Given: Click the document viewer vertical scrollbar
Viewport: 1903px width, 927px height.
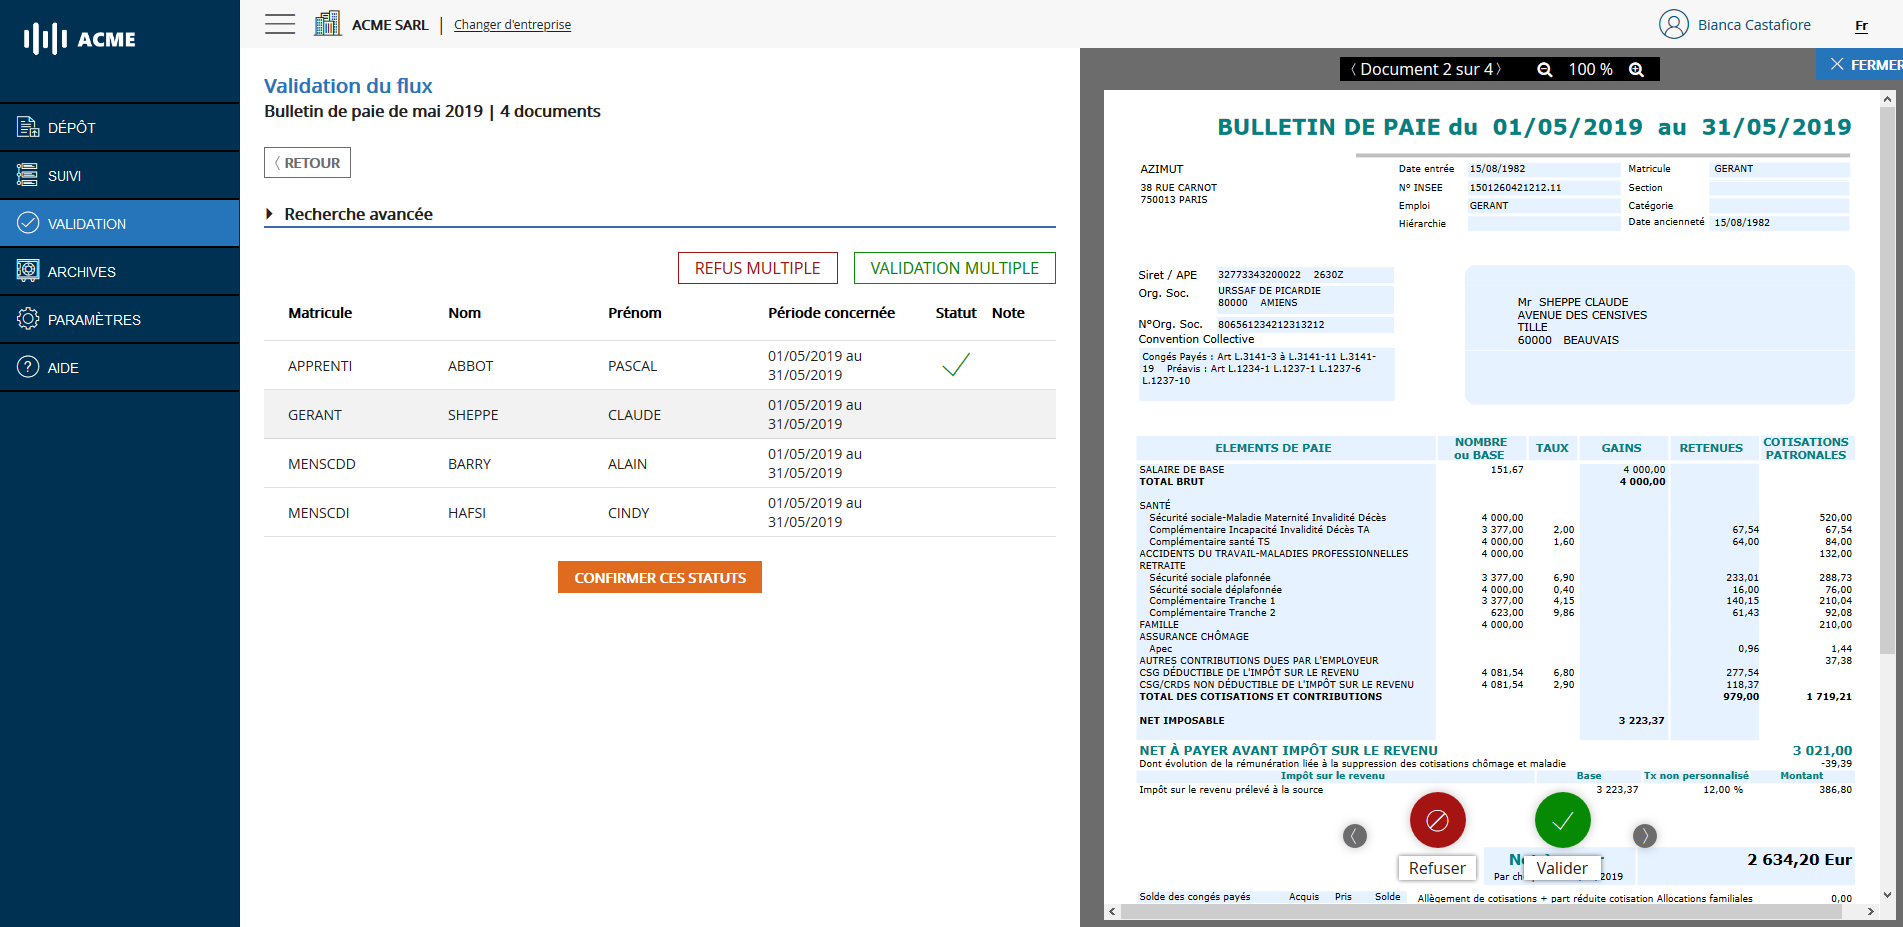Looking at the screenshot, I should (1887, 400).
